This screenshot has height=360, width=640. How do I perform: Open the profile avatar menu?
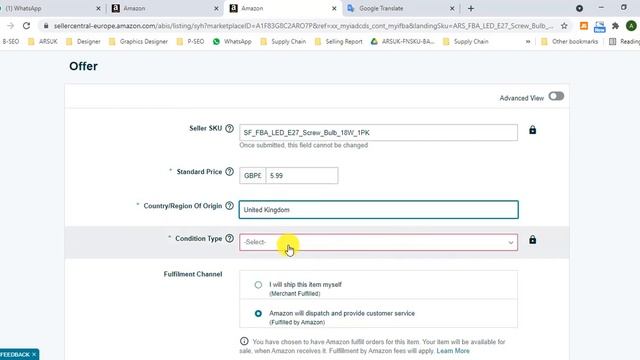(631, 26)
